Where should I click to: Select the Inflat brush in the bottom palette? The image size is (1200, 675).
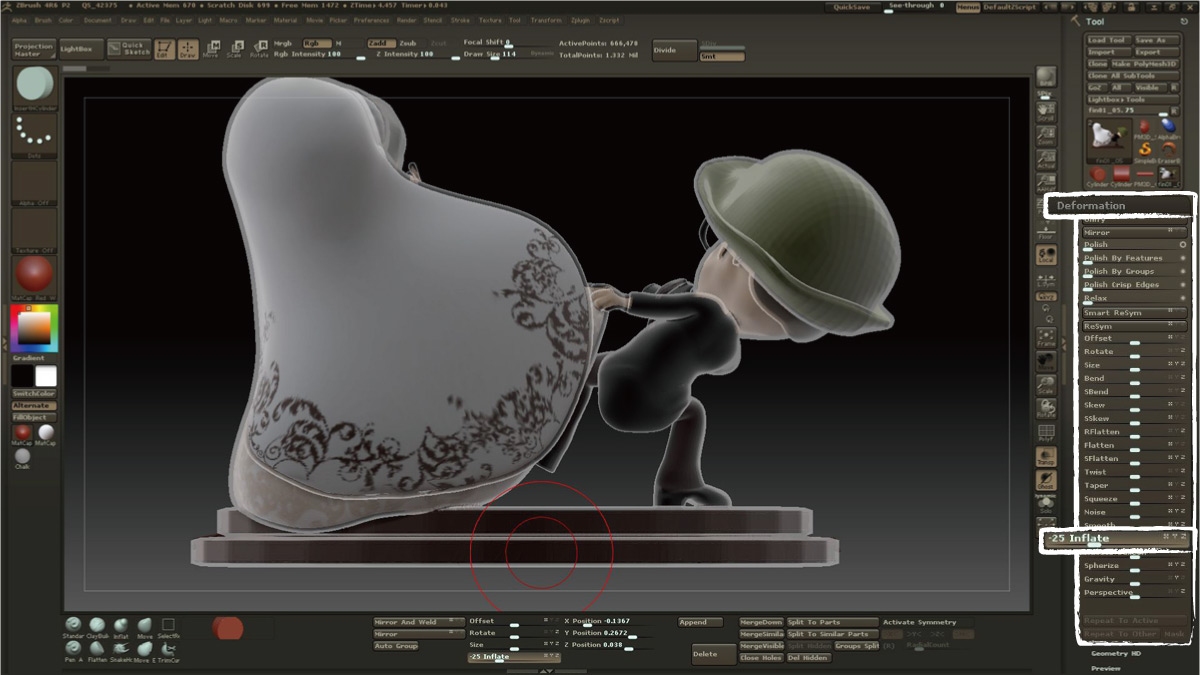pos(122,624)
